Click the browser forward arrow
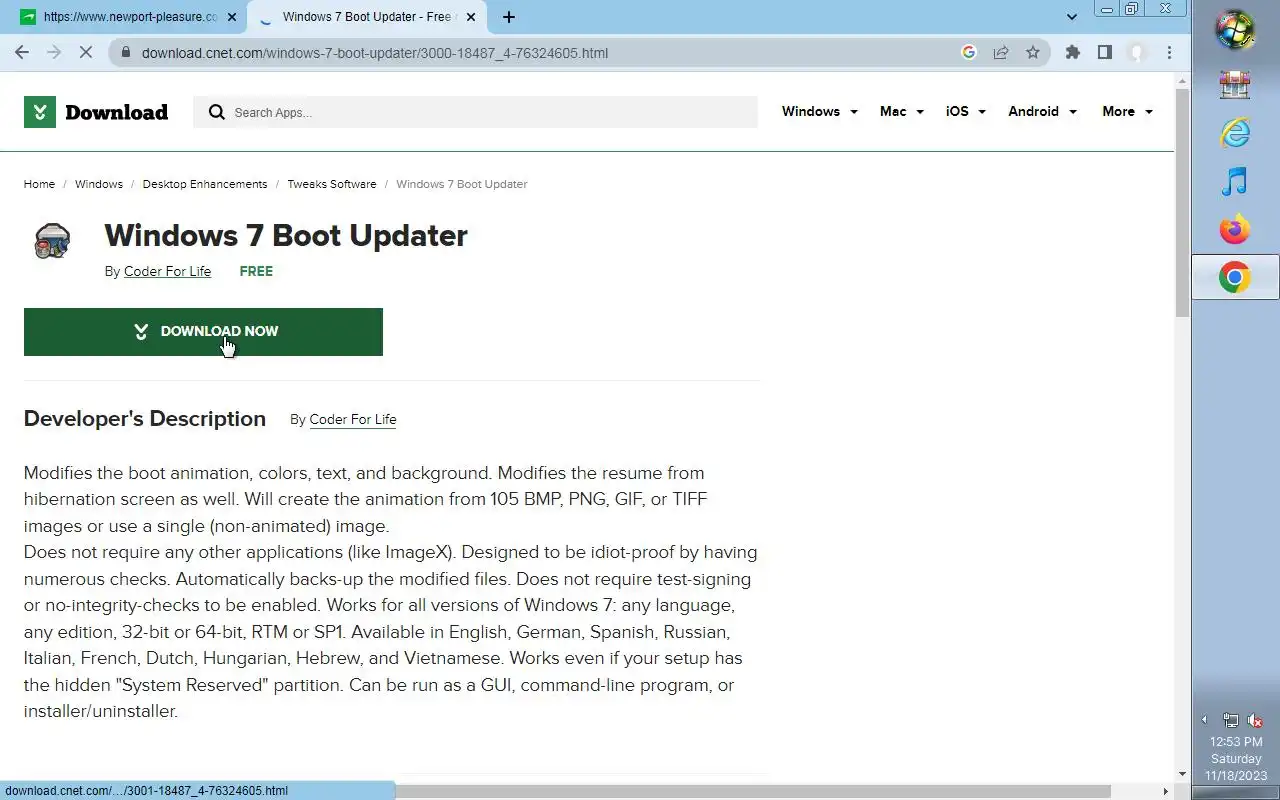 tap(54, 52)
